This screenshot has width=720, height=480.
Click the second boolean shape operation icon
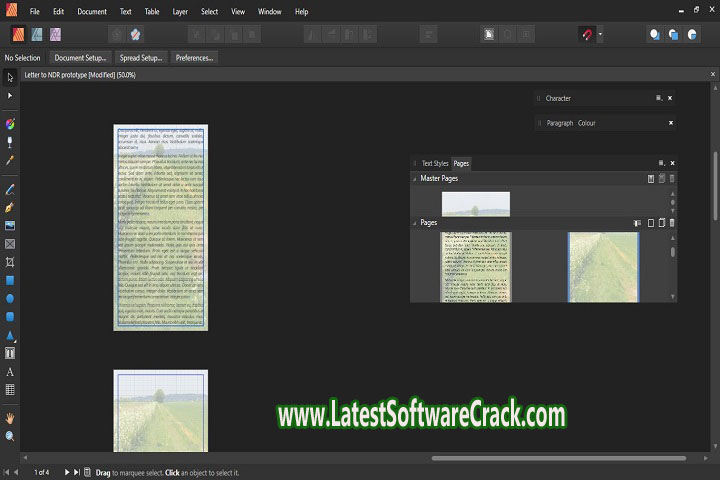(x=674, y=34)
